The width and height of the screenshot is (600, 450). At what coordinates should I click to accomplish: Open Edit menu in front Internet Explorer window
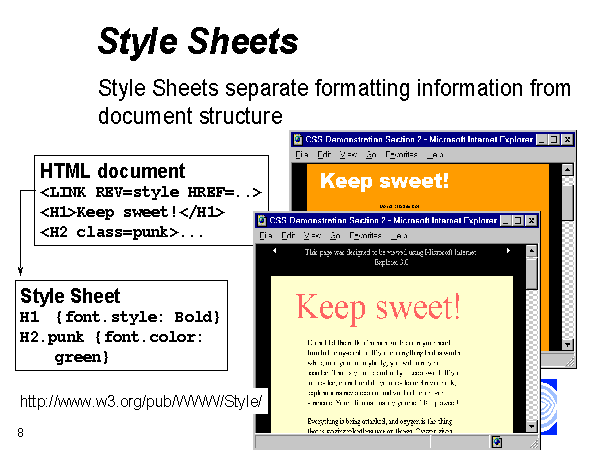[288, 235]
